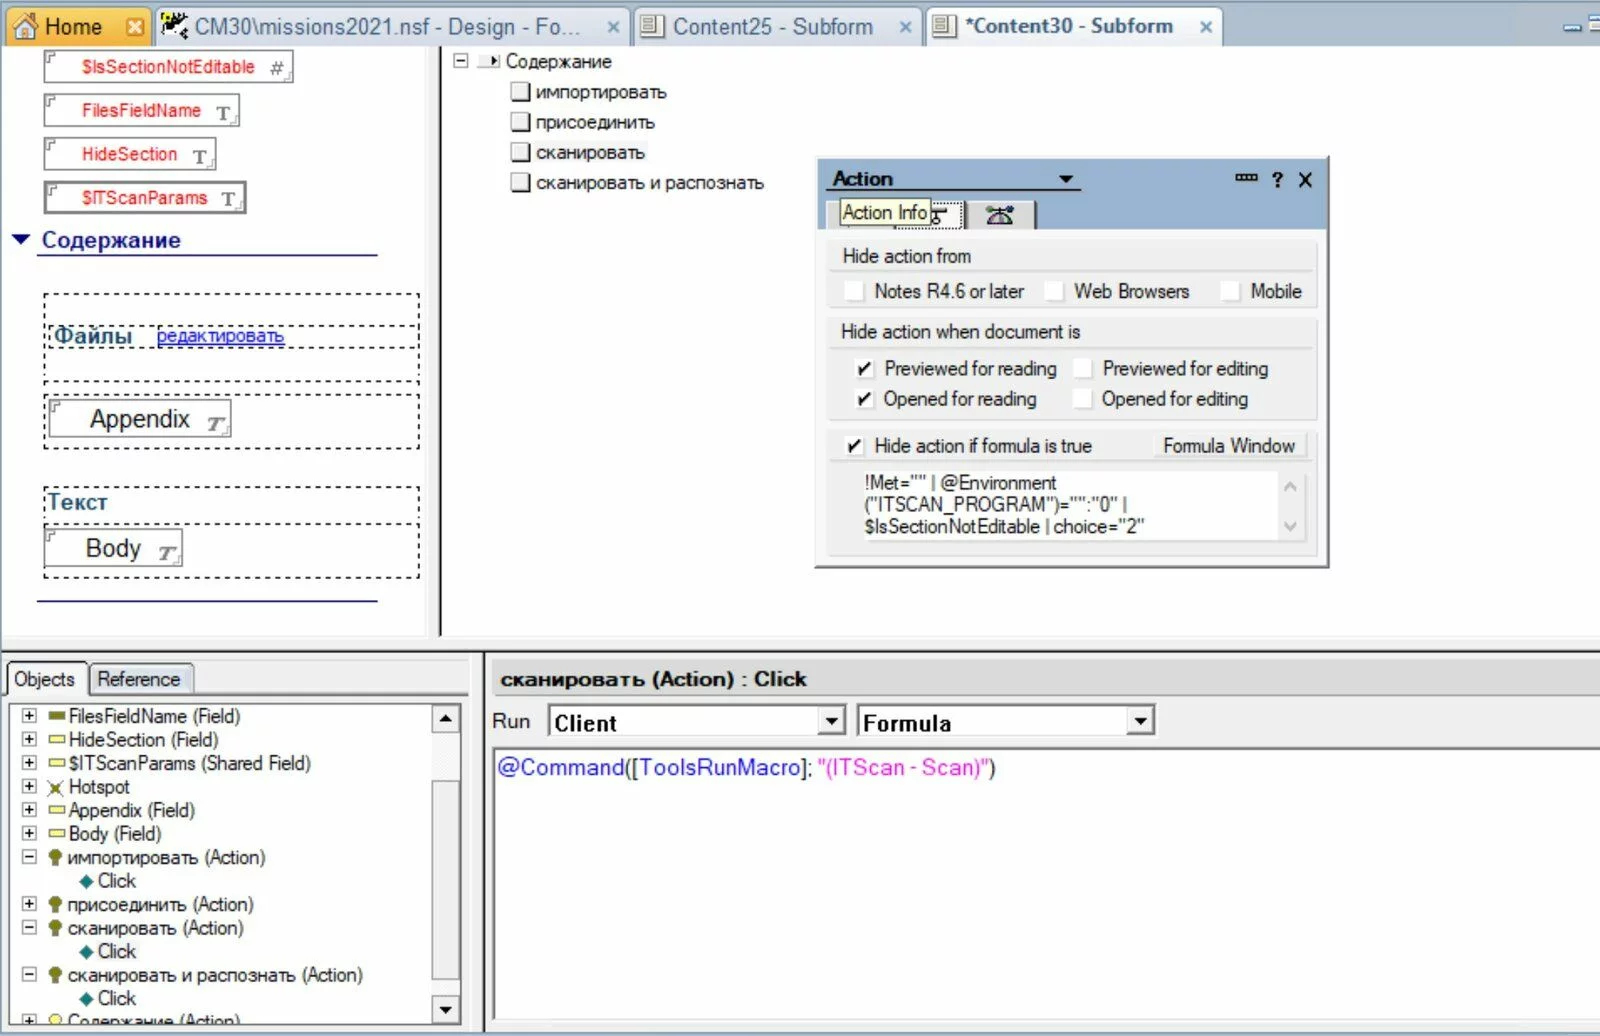Viewport: 1600px width, 1036px height.
Task: Click the field icon beside Body (Field)
Action: click(x=57, y=834)
